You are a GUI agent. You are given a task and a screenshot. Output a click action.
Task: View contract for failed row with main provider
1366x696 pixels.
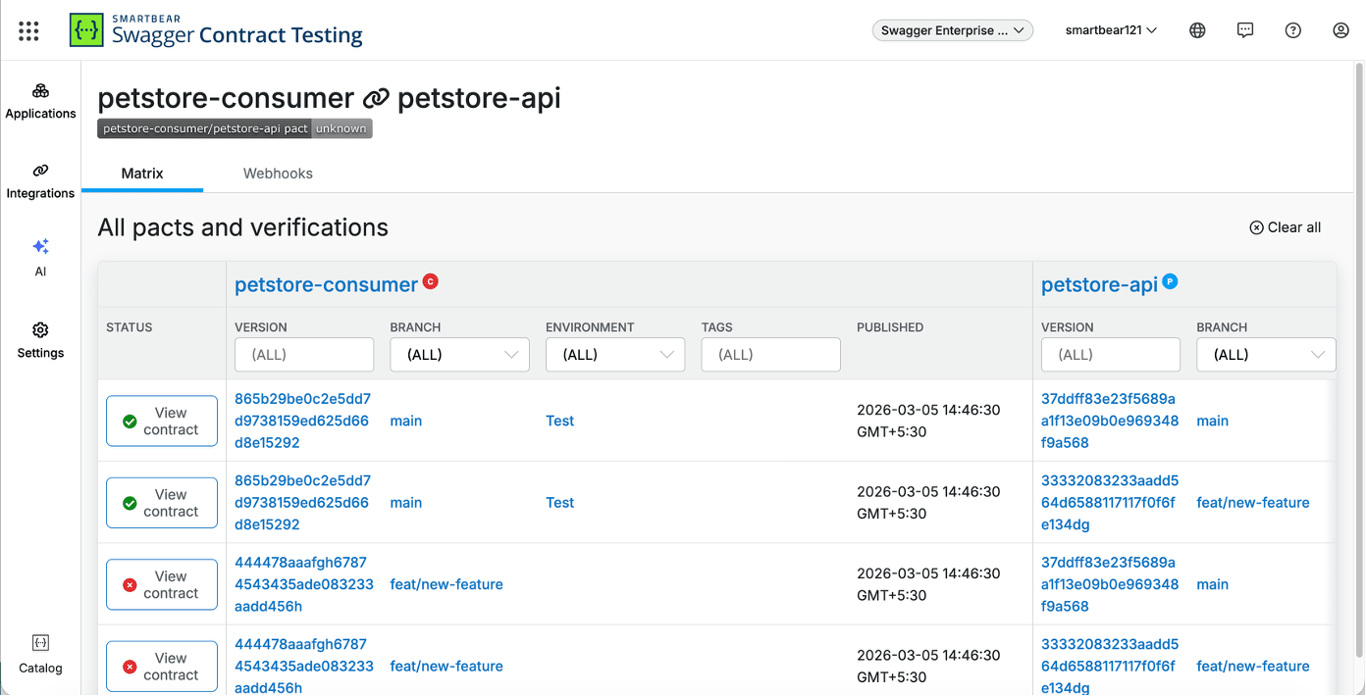tap(162, 585)
